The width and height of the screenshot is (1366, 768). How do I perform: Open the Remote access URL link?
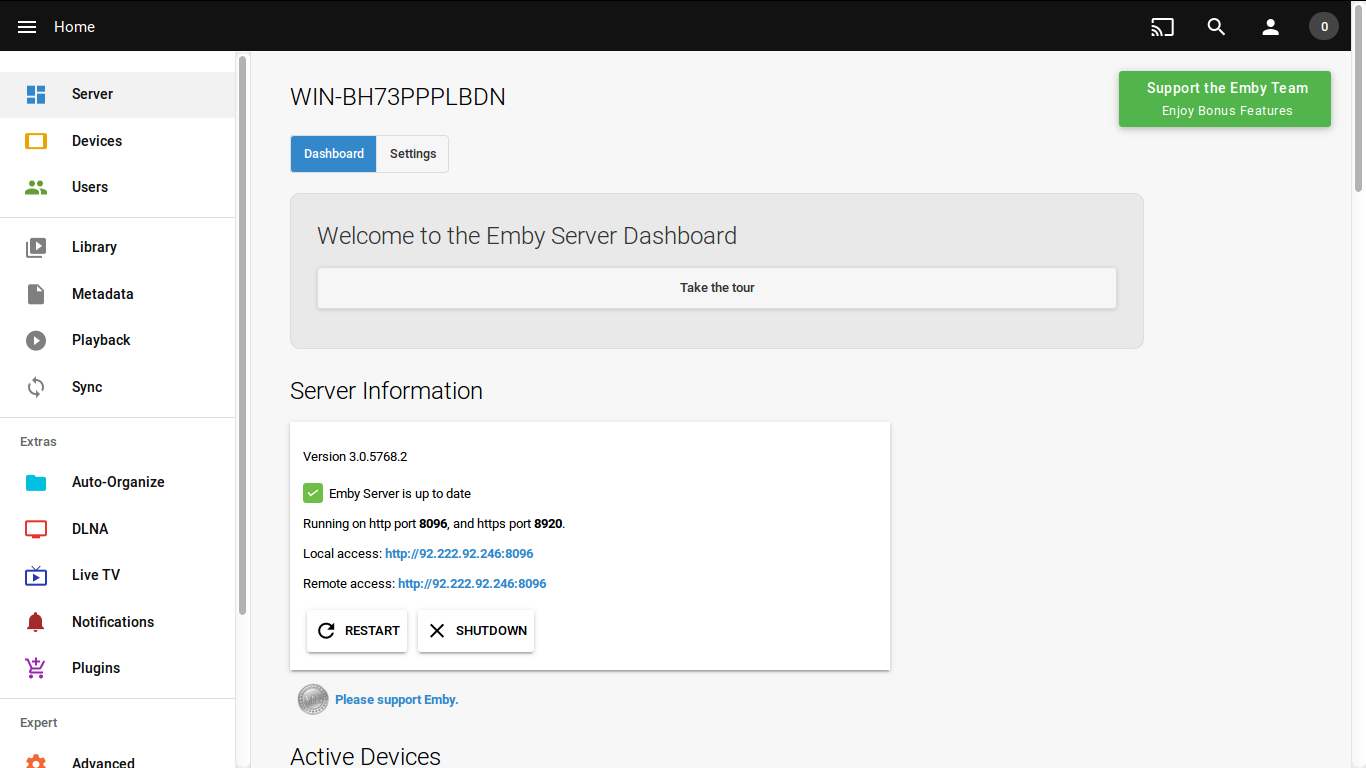[472, 584]
